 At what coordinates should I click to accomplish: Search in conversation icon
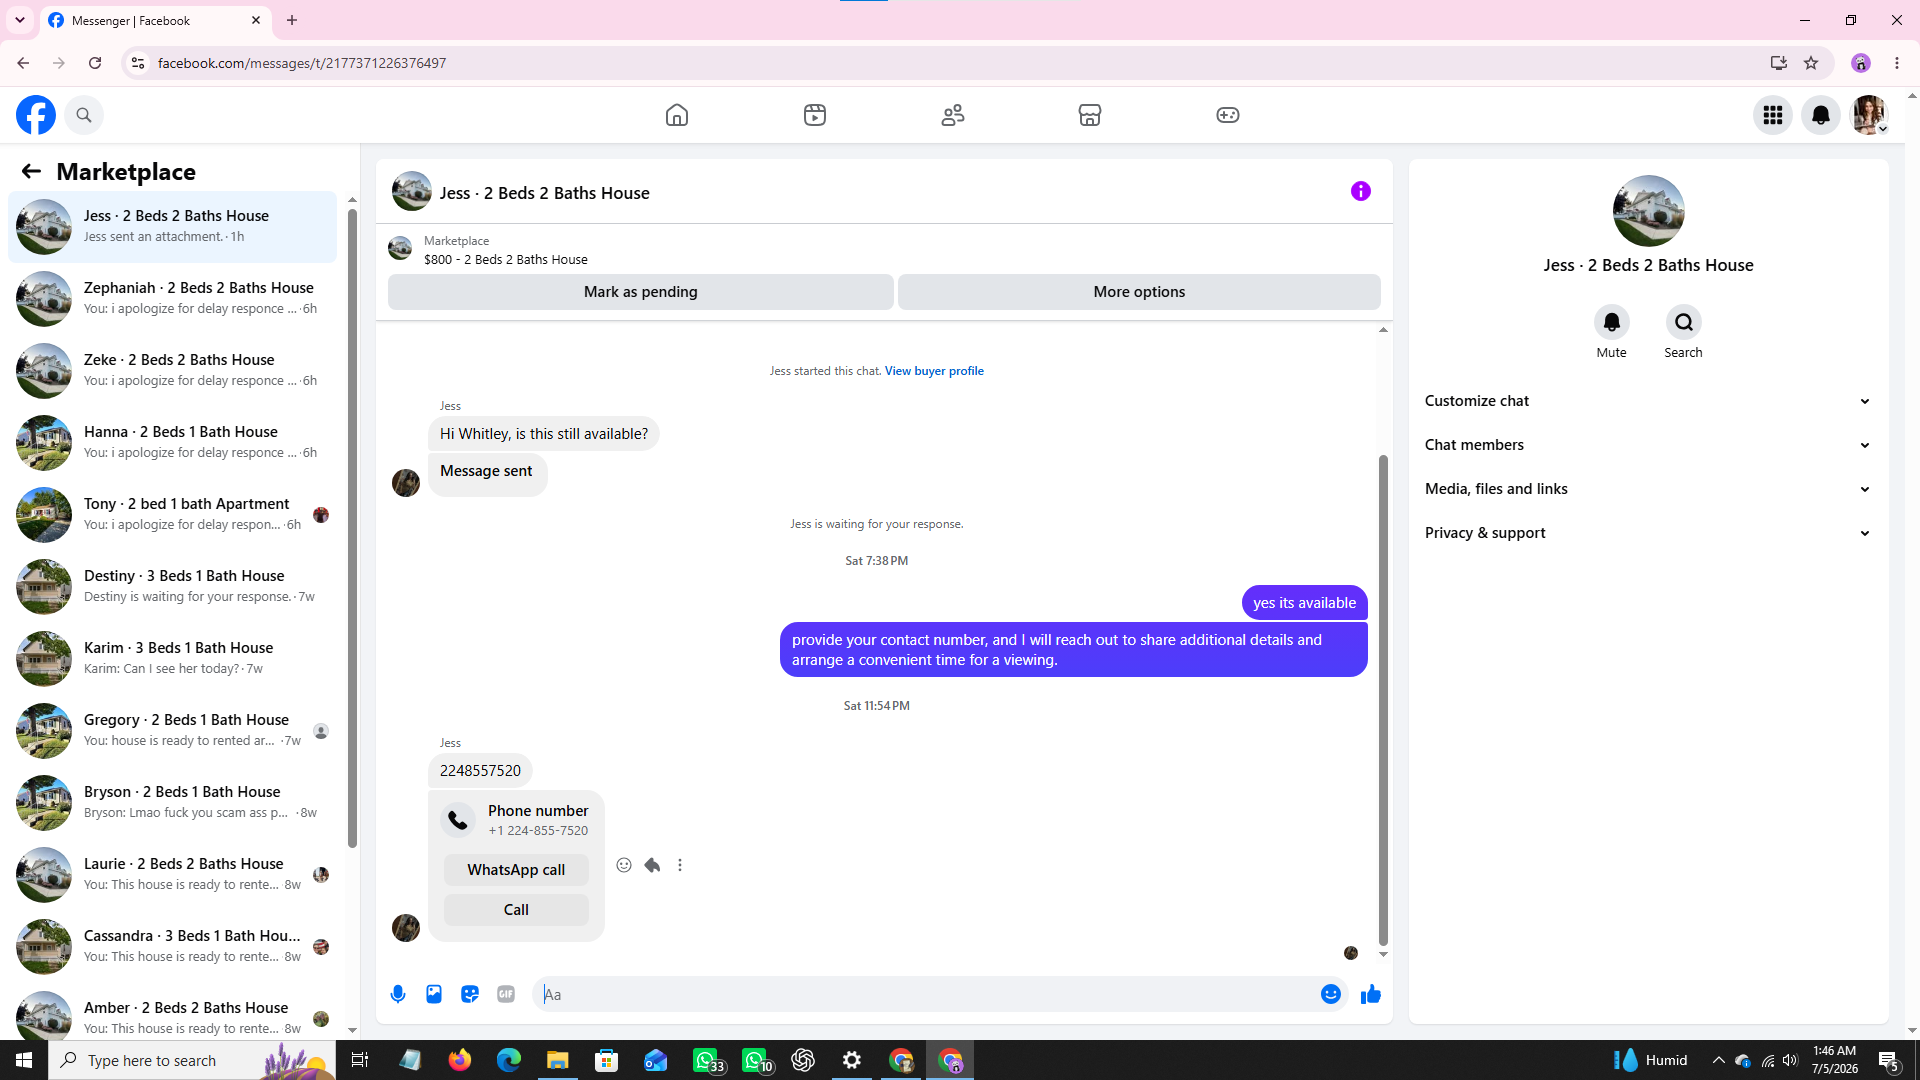1683,322
